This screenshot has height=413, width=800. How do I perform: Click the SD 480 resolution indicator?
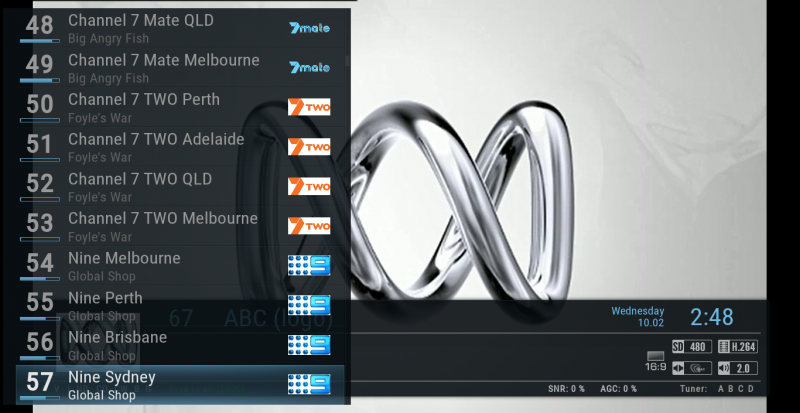click(x=692, y=347)
